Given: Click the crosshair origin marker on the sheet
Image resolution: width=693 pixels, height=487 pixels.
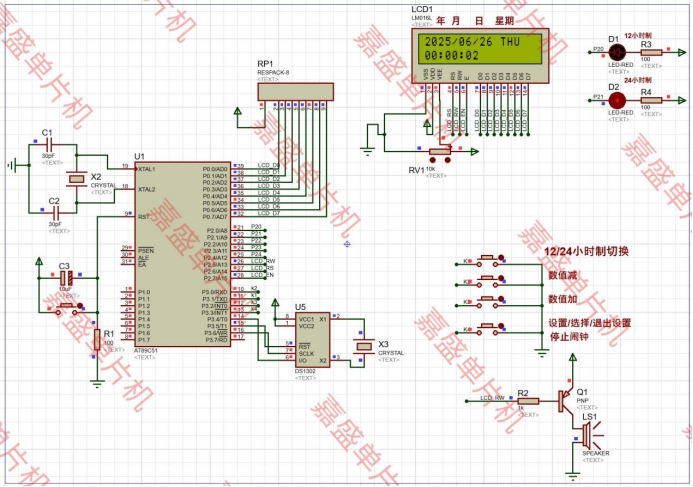Looking at the screenshot, I should pos(347,244).
